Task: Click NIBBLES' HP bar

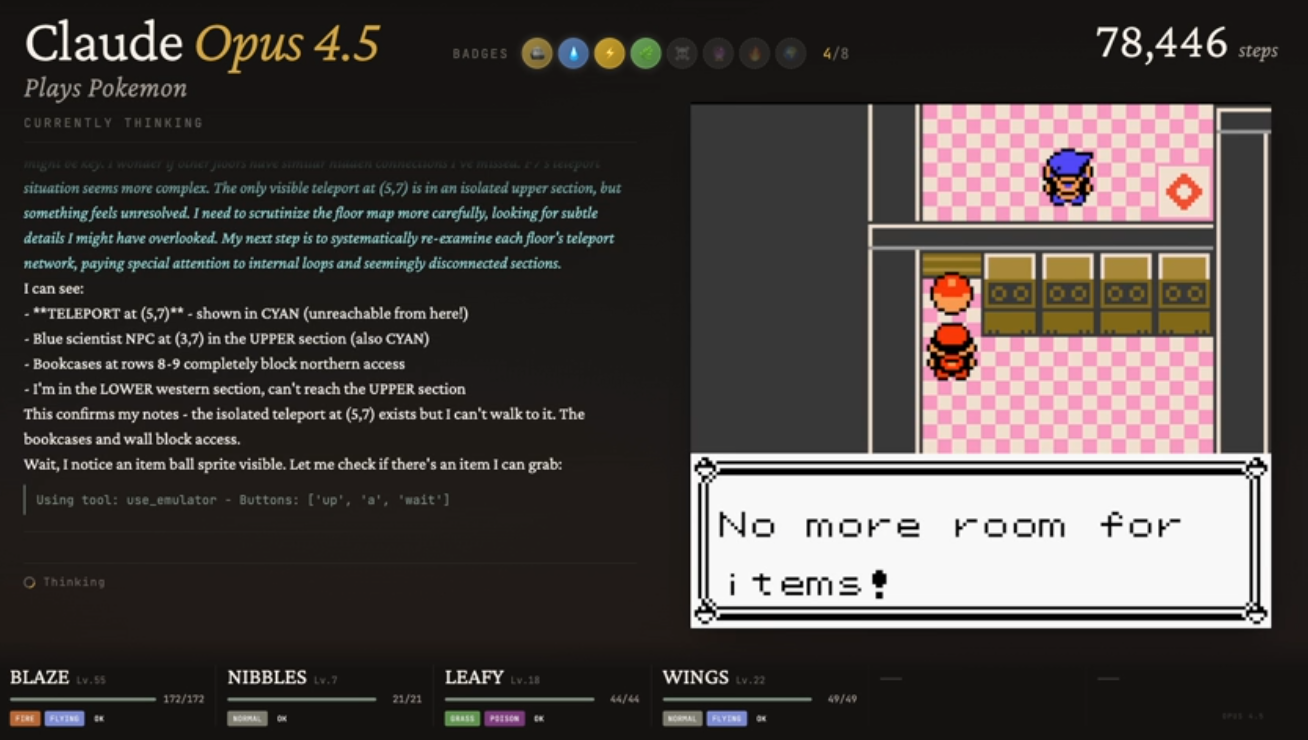Action: [x=301, y=699]
